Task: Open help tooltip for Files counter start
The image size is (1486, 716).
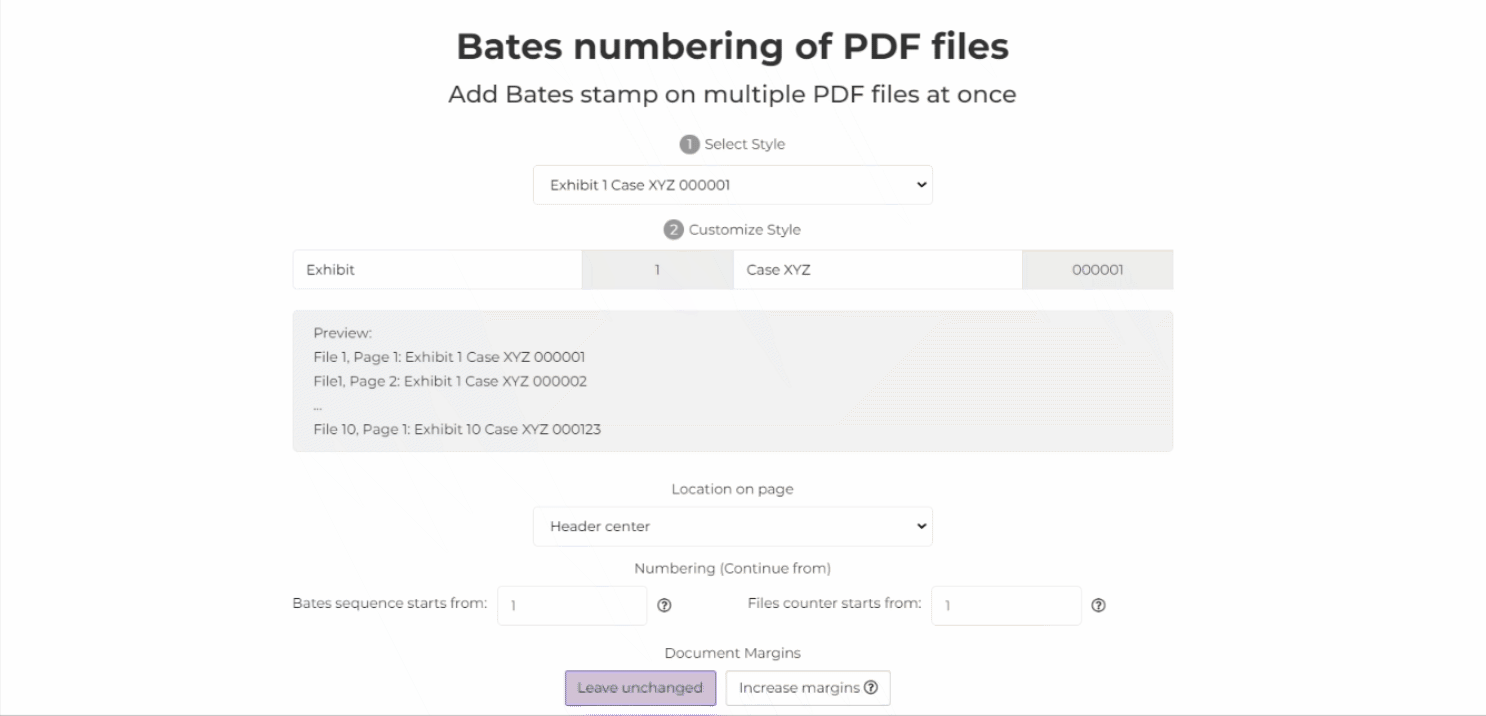Action: click(1099, 605)
